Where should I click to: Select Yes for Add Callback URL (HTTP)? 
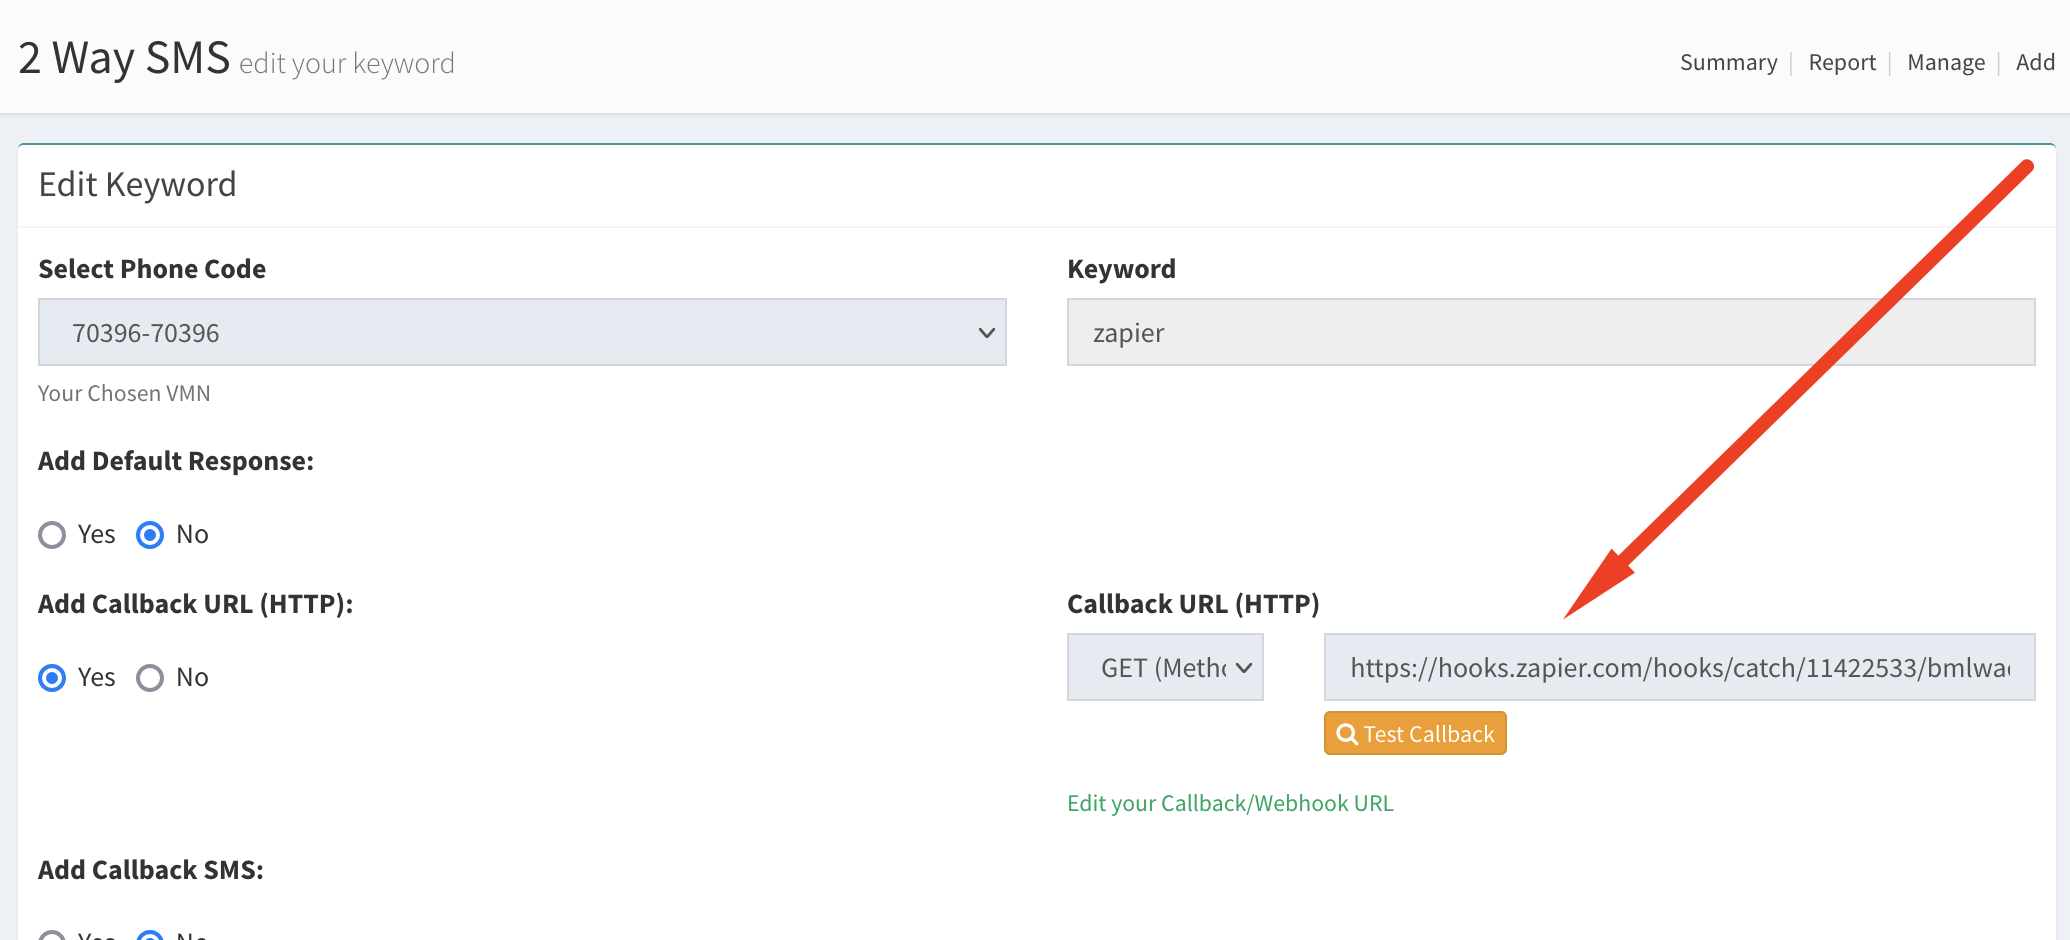52,678
